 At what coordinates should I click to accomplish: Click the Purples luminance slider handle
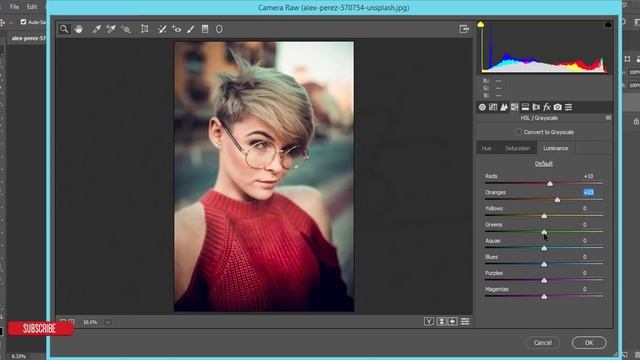(x=544, y=280)
